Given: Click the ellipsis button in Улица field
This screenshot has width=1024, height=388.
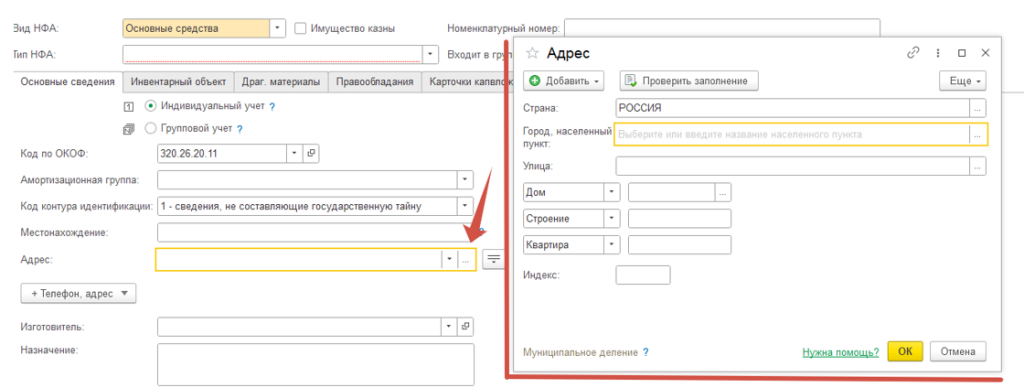Looking at the screenshot, I should click(977, 167).
